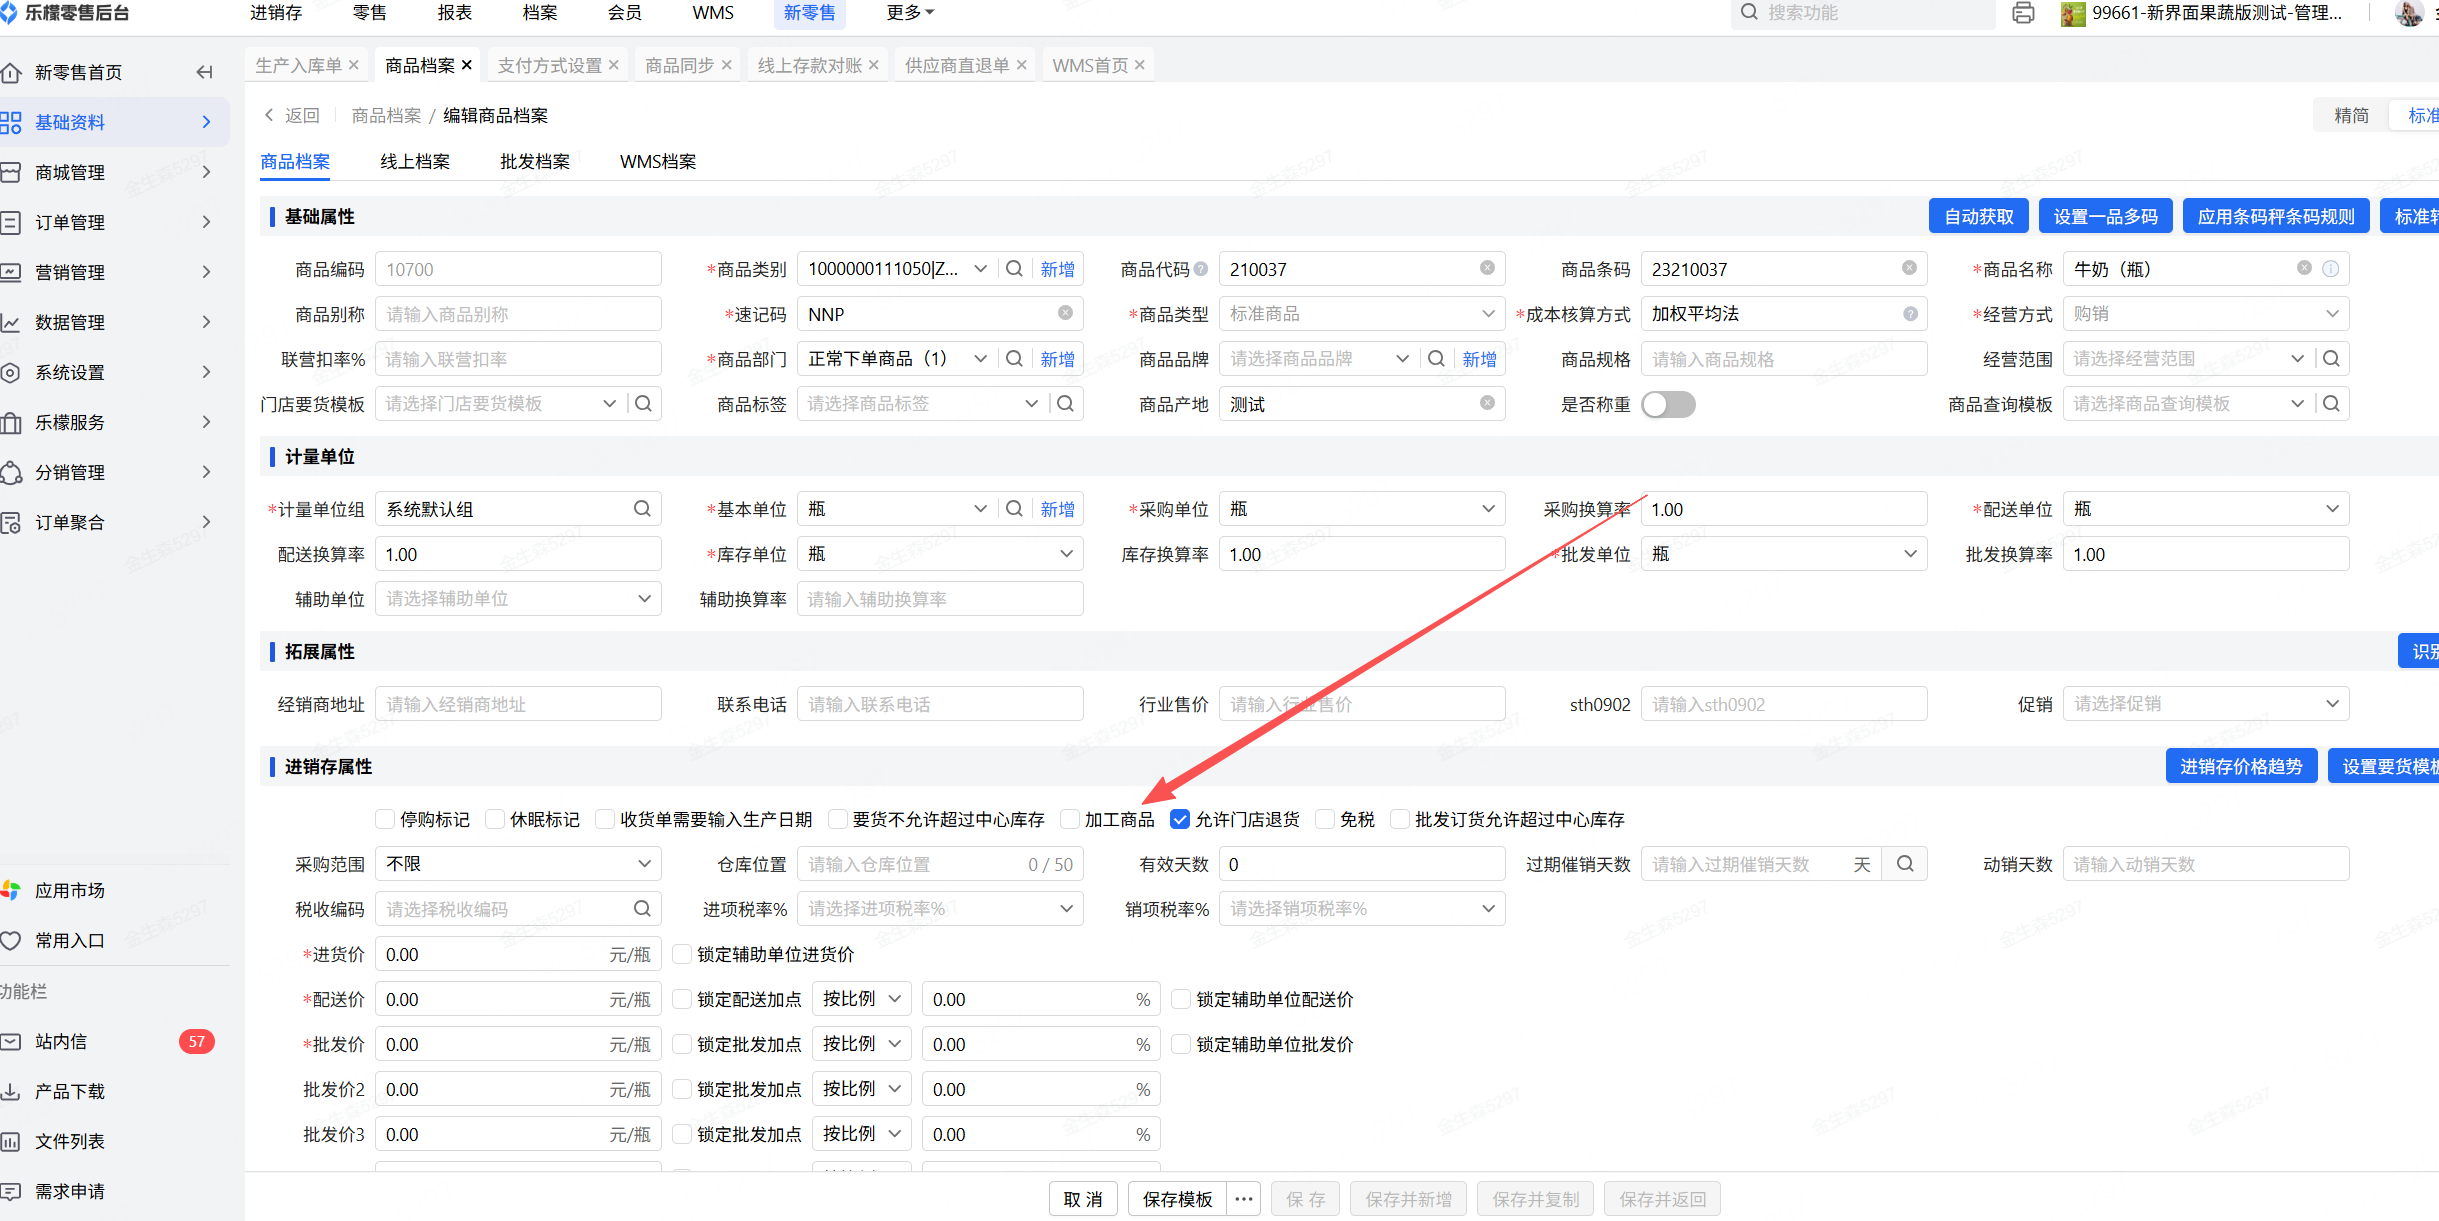Open 站内信 messages from the sidebar
This screenshot has height=1221, width=2439.
[x=61, y=1041]
